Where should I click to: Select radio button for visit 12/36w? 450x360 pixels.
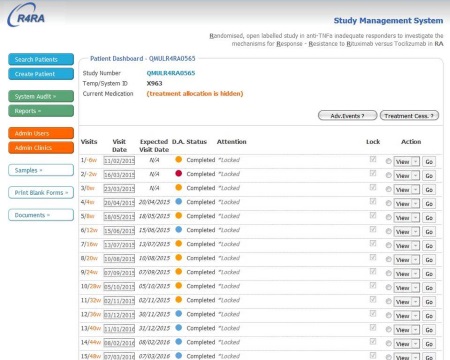388,315
